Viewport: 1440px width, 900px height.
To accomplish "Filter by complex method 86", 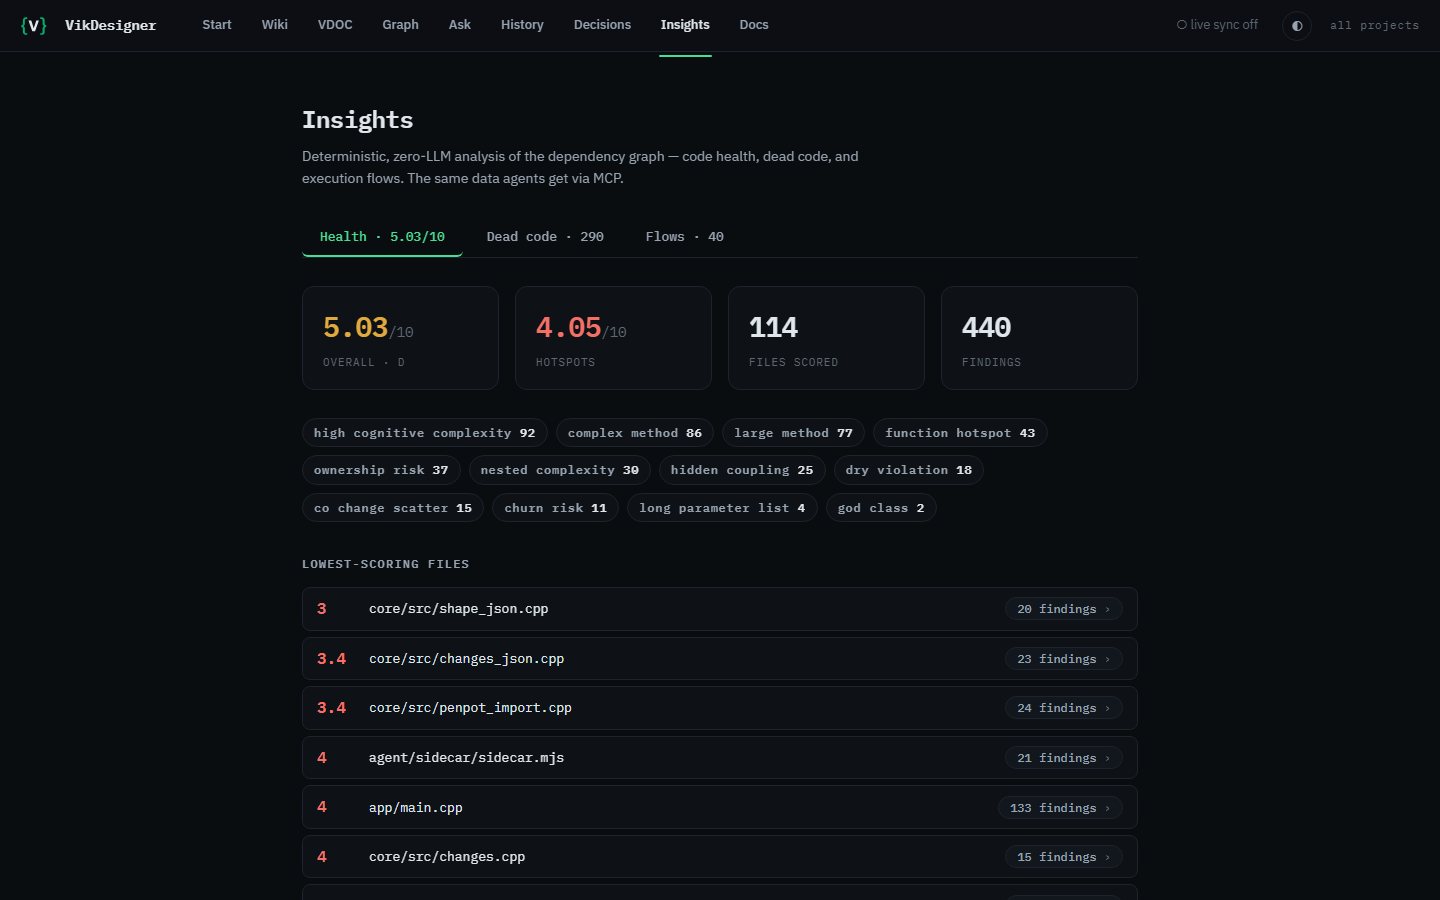I will point(635,433).
